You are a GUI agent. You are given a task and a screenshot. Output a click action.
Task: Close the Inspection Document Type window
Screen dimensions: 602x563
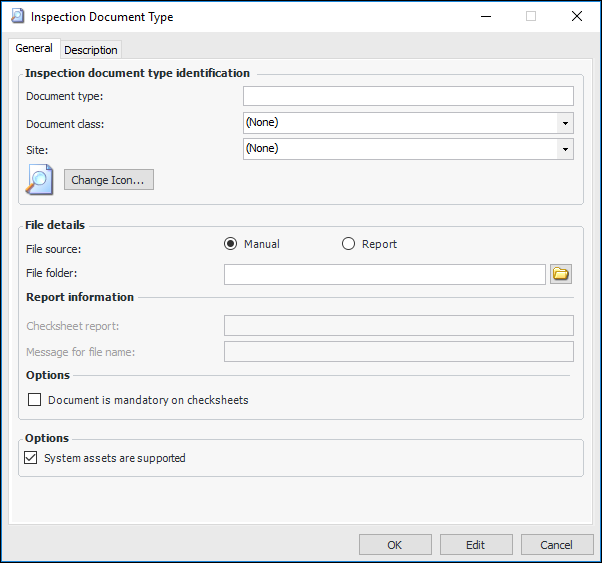coord(576,17)
